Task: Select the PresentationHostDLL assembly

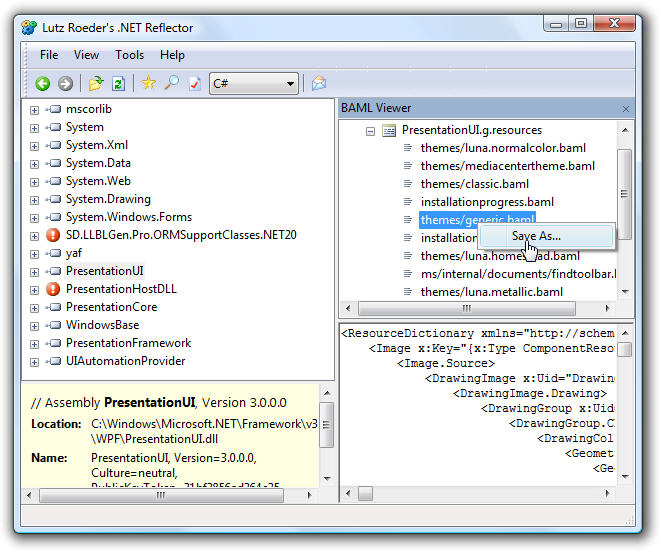Action: [x=121, y=289]
